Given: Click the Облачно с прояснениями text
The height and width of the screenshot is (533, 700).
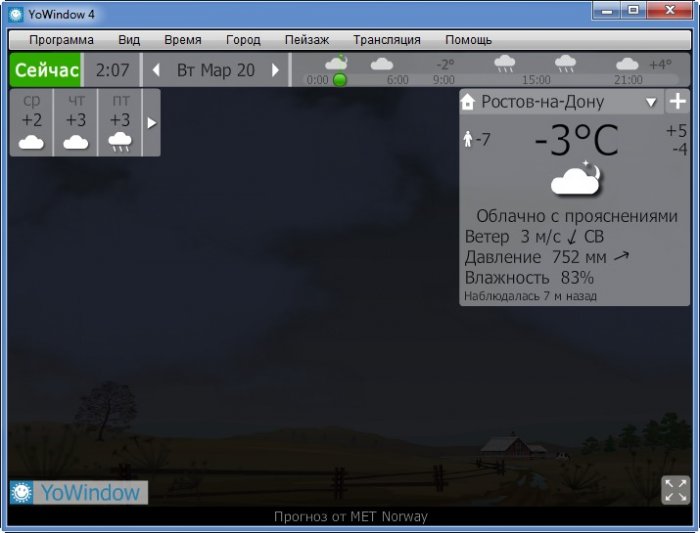Looking at the screenshot, I should pyautogui.click(x=577, y=216).
